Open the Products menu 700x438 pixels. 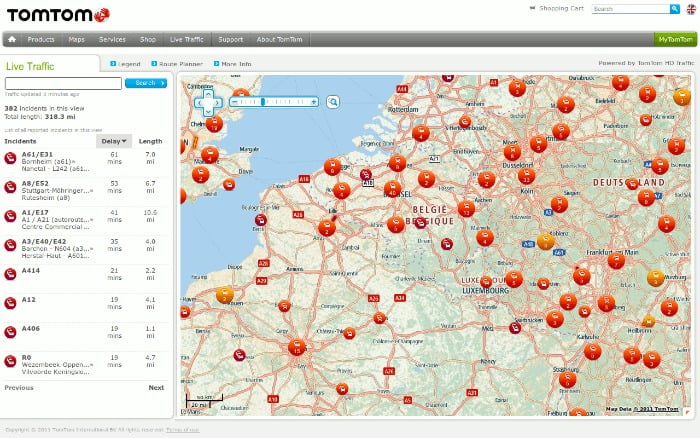click(41, 39)
